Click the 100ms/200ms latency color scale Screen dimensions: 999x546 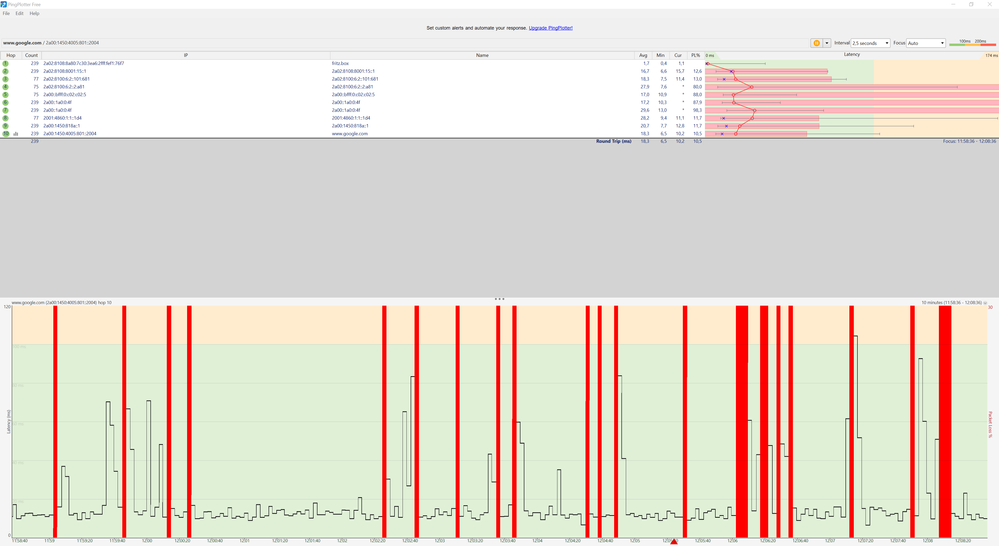click(972, 43)
